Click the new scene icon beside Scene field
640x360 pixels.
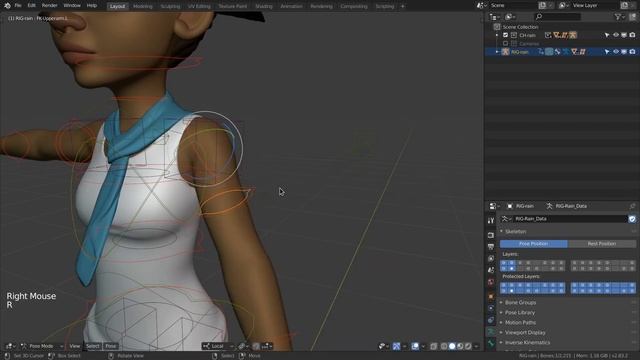[x=542, y=5]
